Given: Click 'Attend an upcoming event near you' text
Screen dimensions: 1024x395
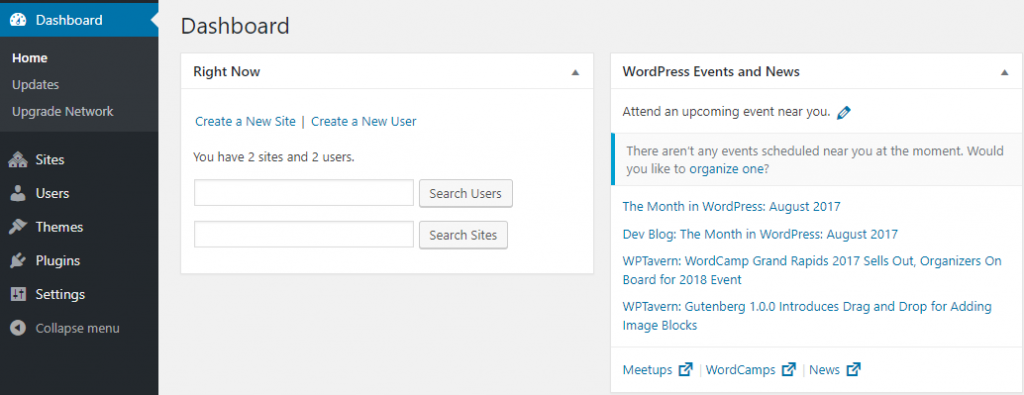Looking at the screenshot, I should point(726,112).
